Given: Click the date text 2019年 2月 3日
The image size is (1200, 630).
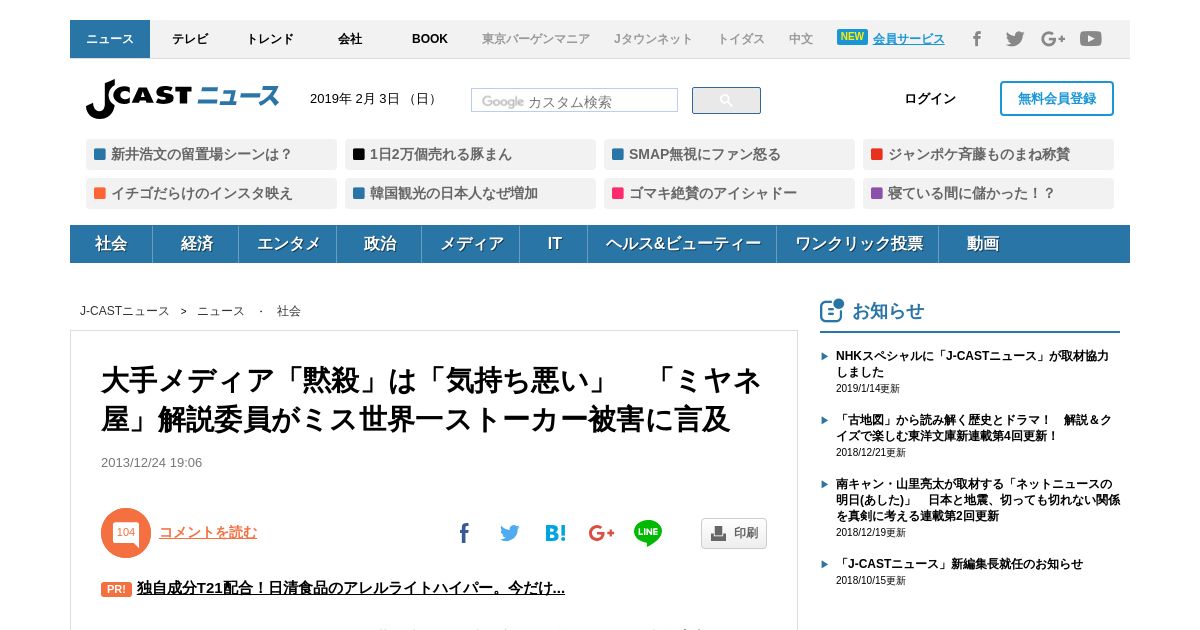Looking at the screenshot, I should coord(355,98).
